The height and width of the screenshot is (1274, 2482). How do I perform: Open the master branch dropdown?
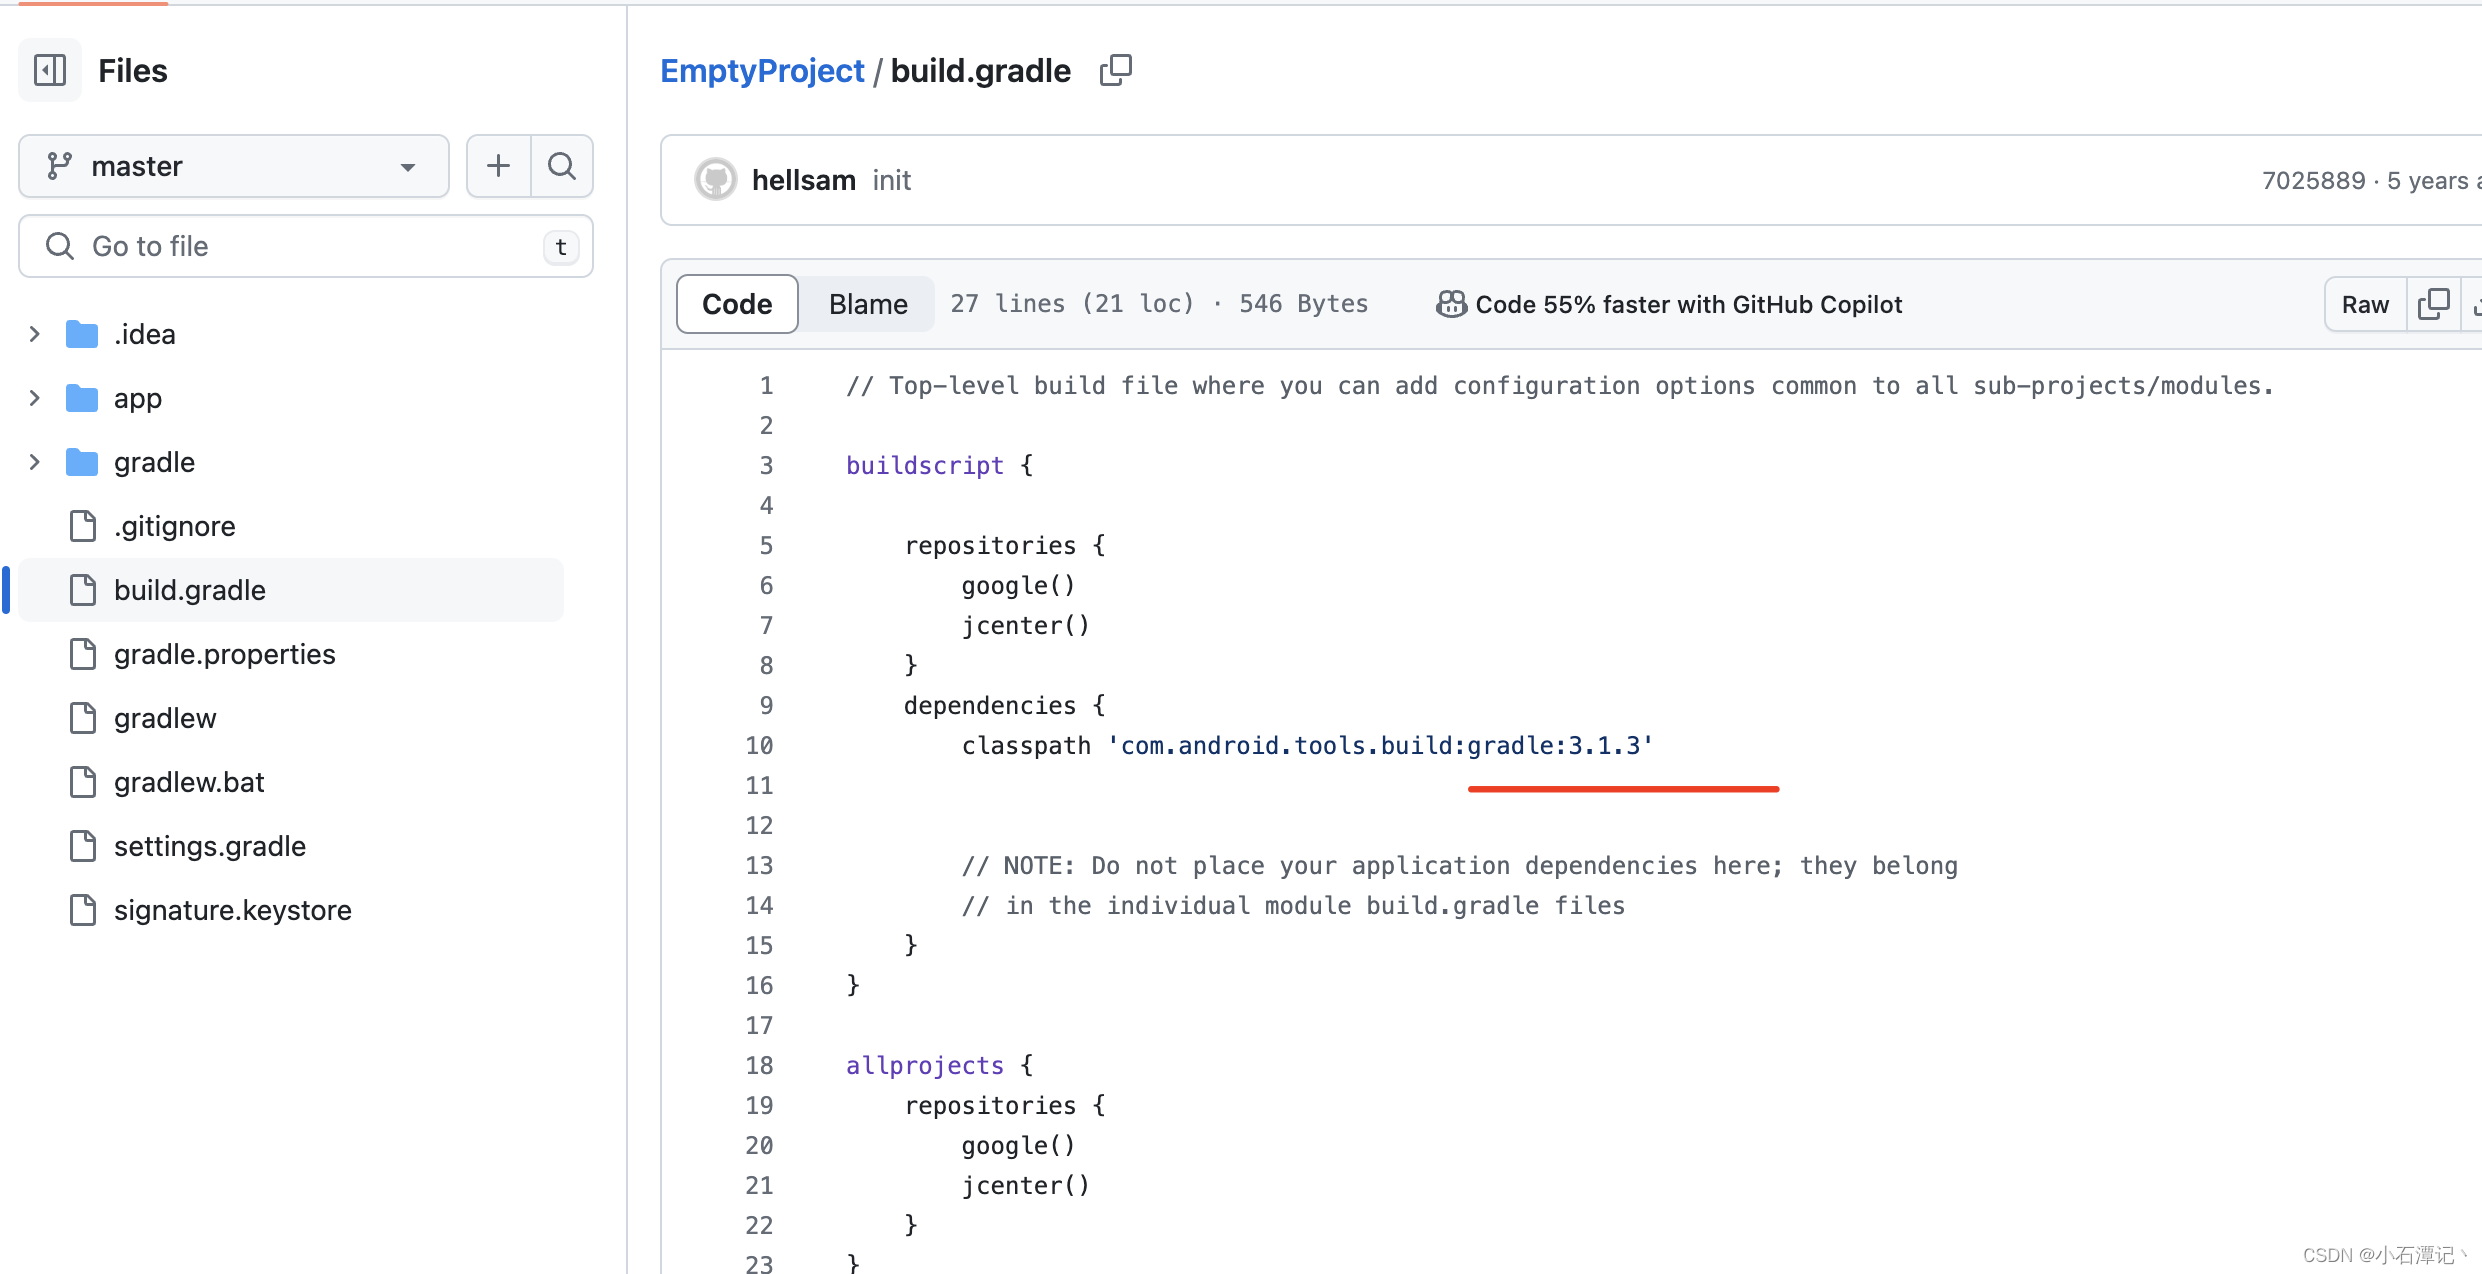pos(233,166)
